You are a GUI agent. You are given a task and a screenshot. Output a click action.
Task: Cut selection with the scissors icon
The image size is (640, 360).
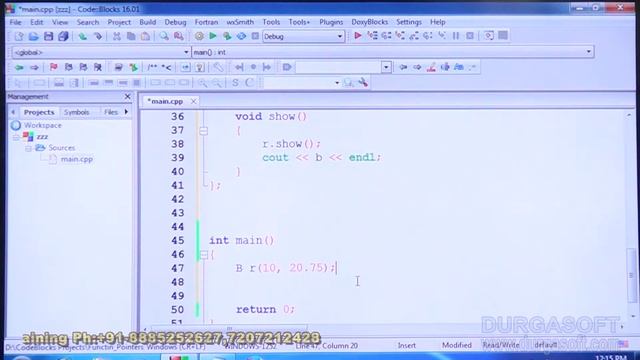[x=117, y=36]
